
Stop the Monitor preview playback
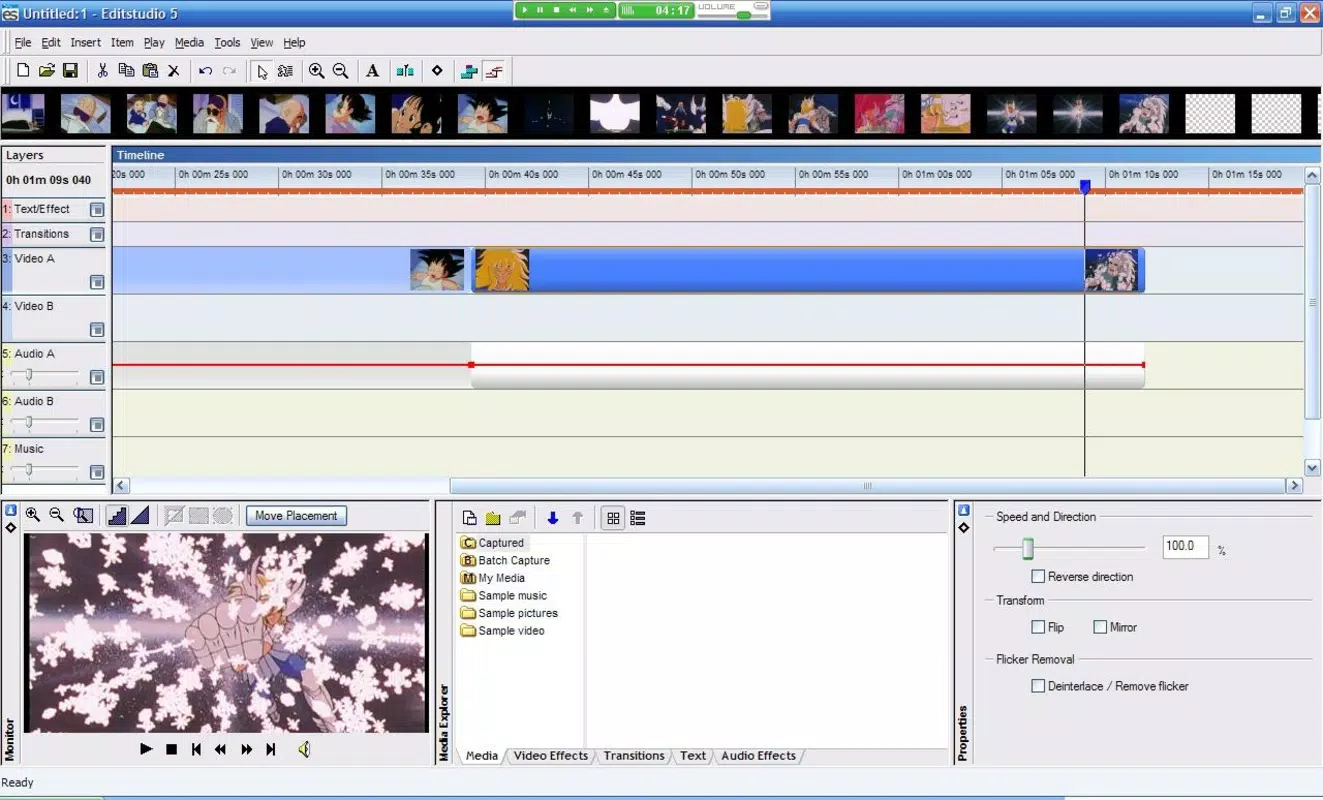171,749
